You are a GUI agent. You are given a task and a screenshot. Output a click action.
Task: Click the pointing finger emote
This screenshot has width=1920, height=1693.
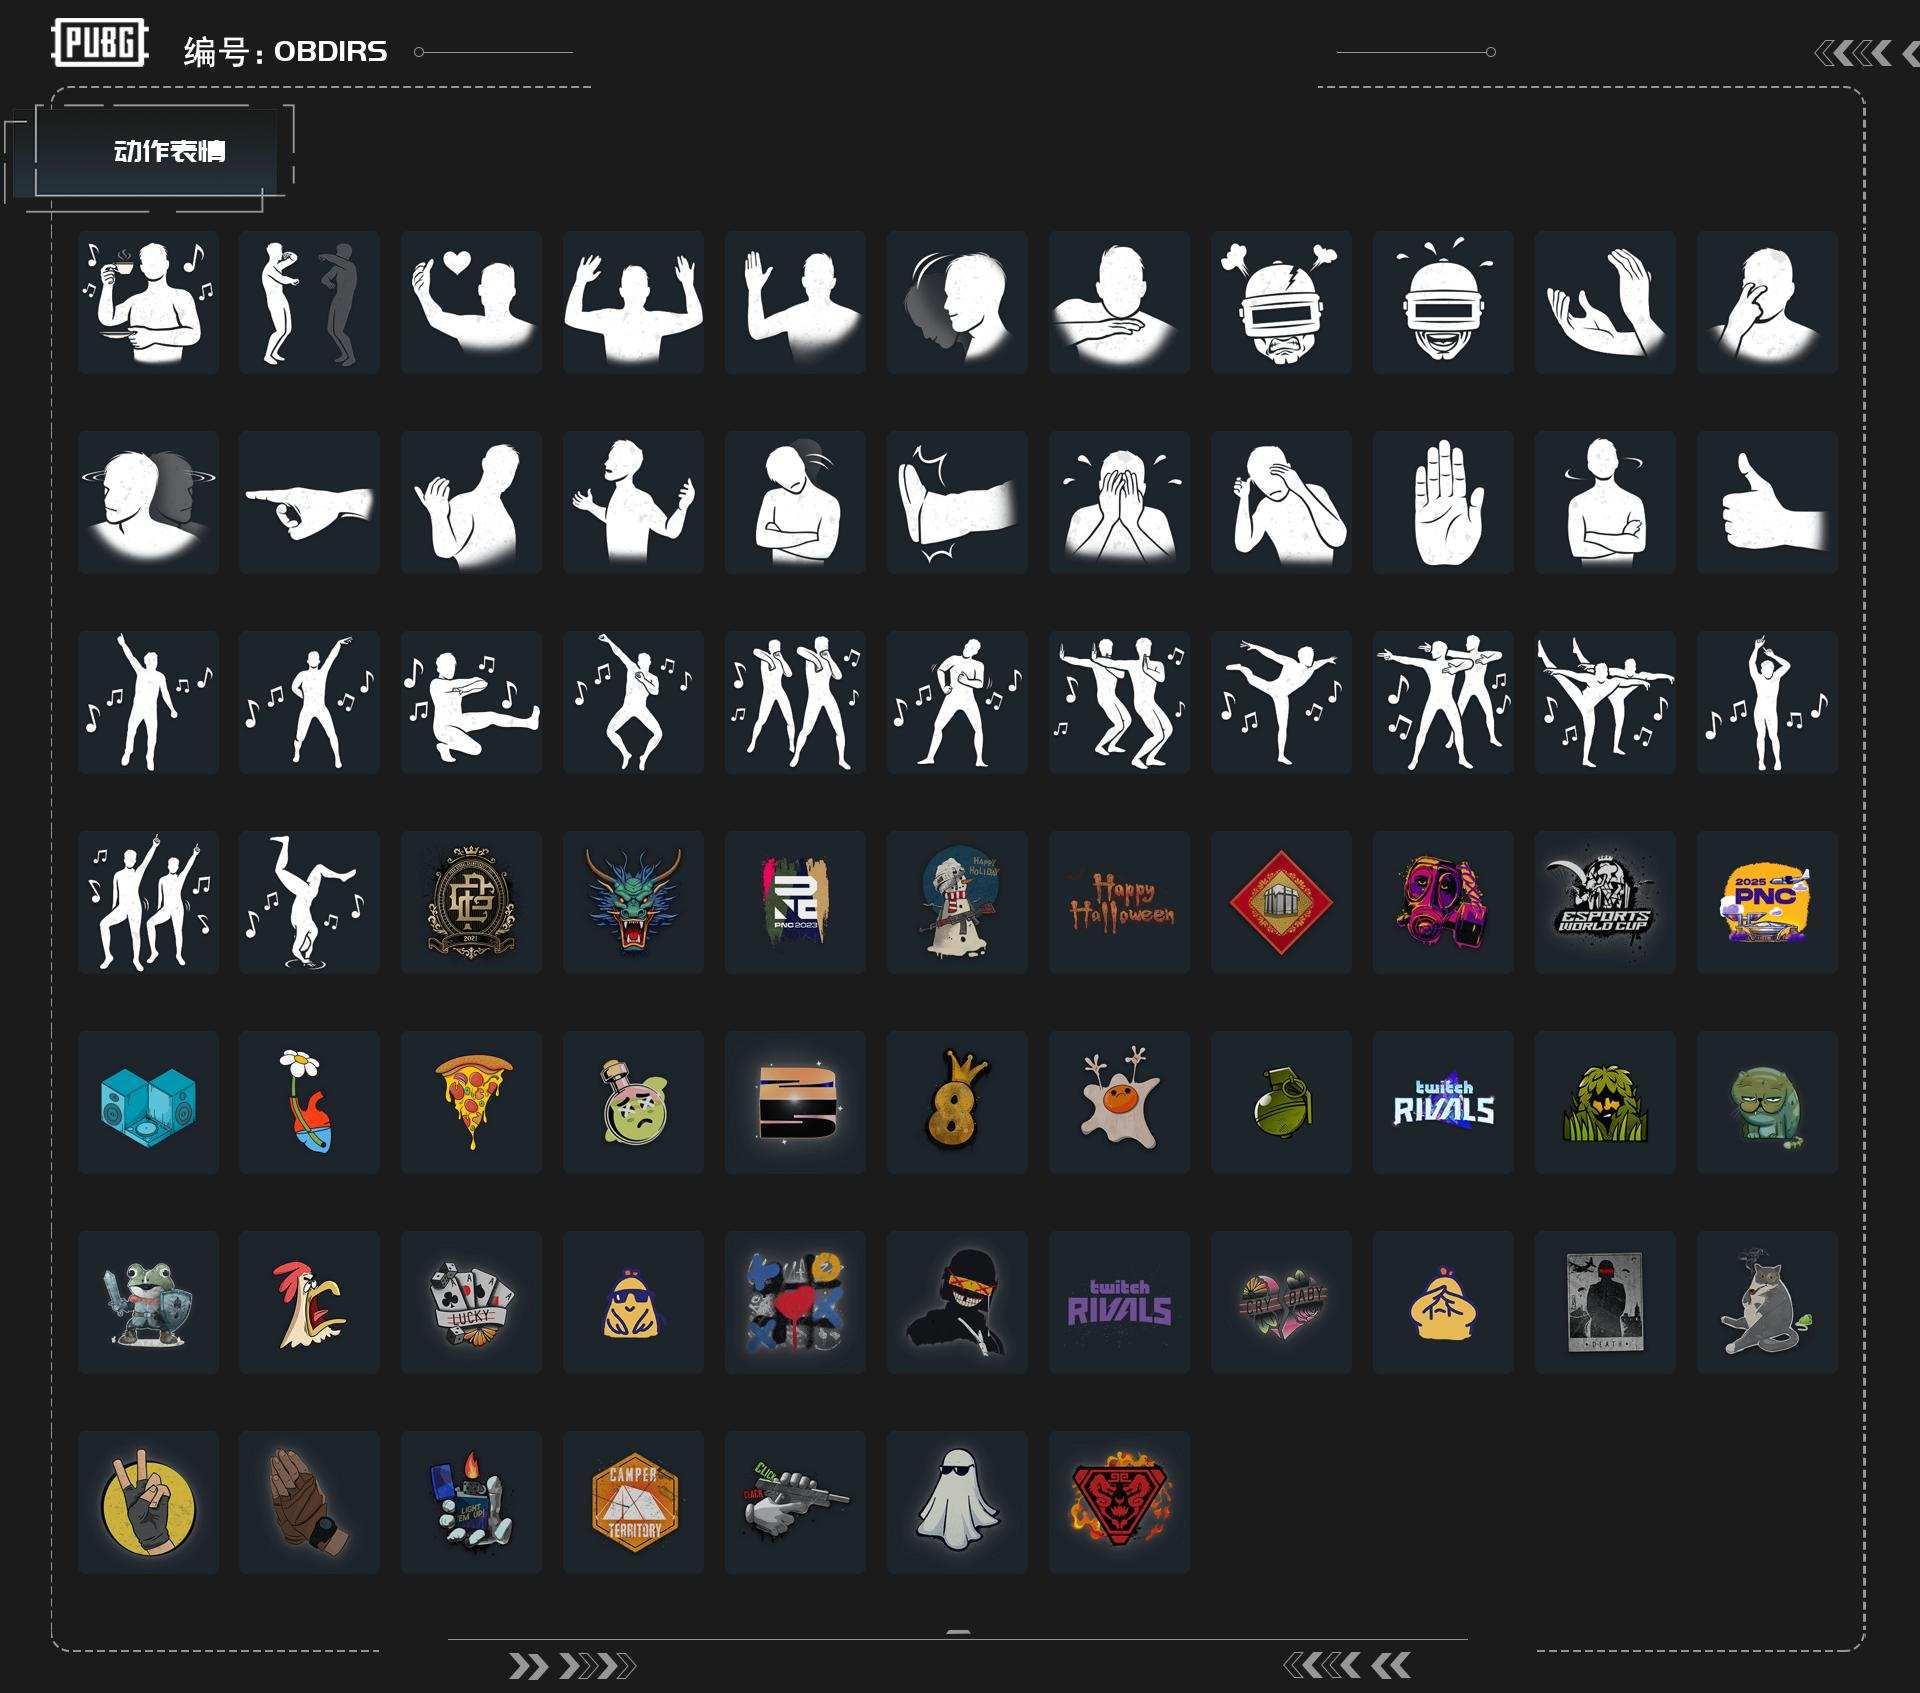point(309,502)
